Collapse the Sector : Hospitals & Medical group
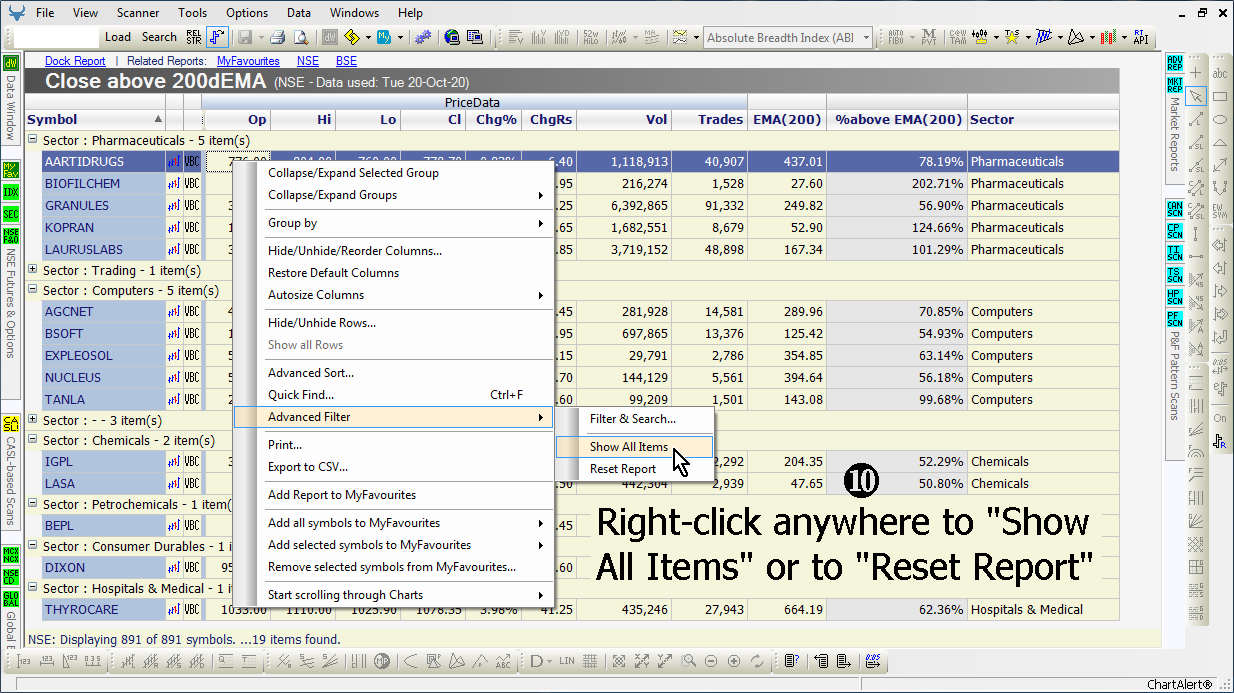1234x693 pixels. [33, 589]
